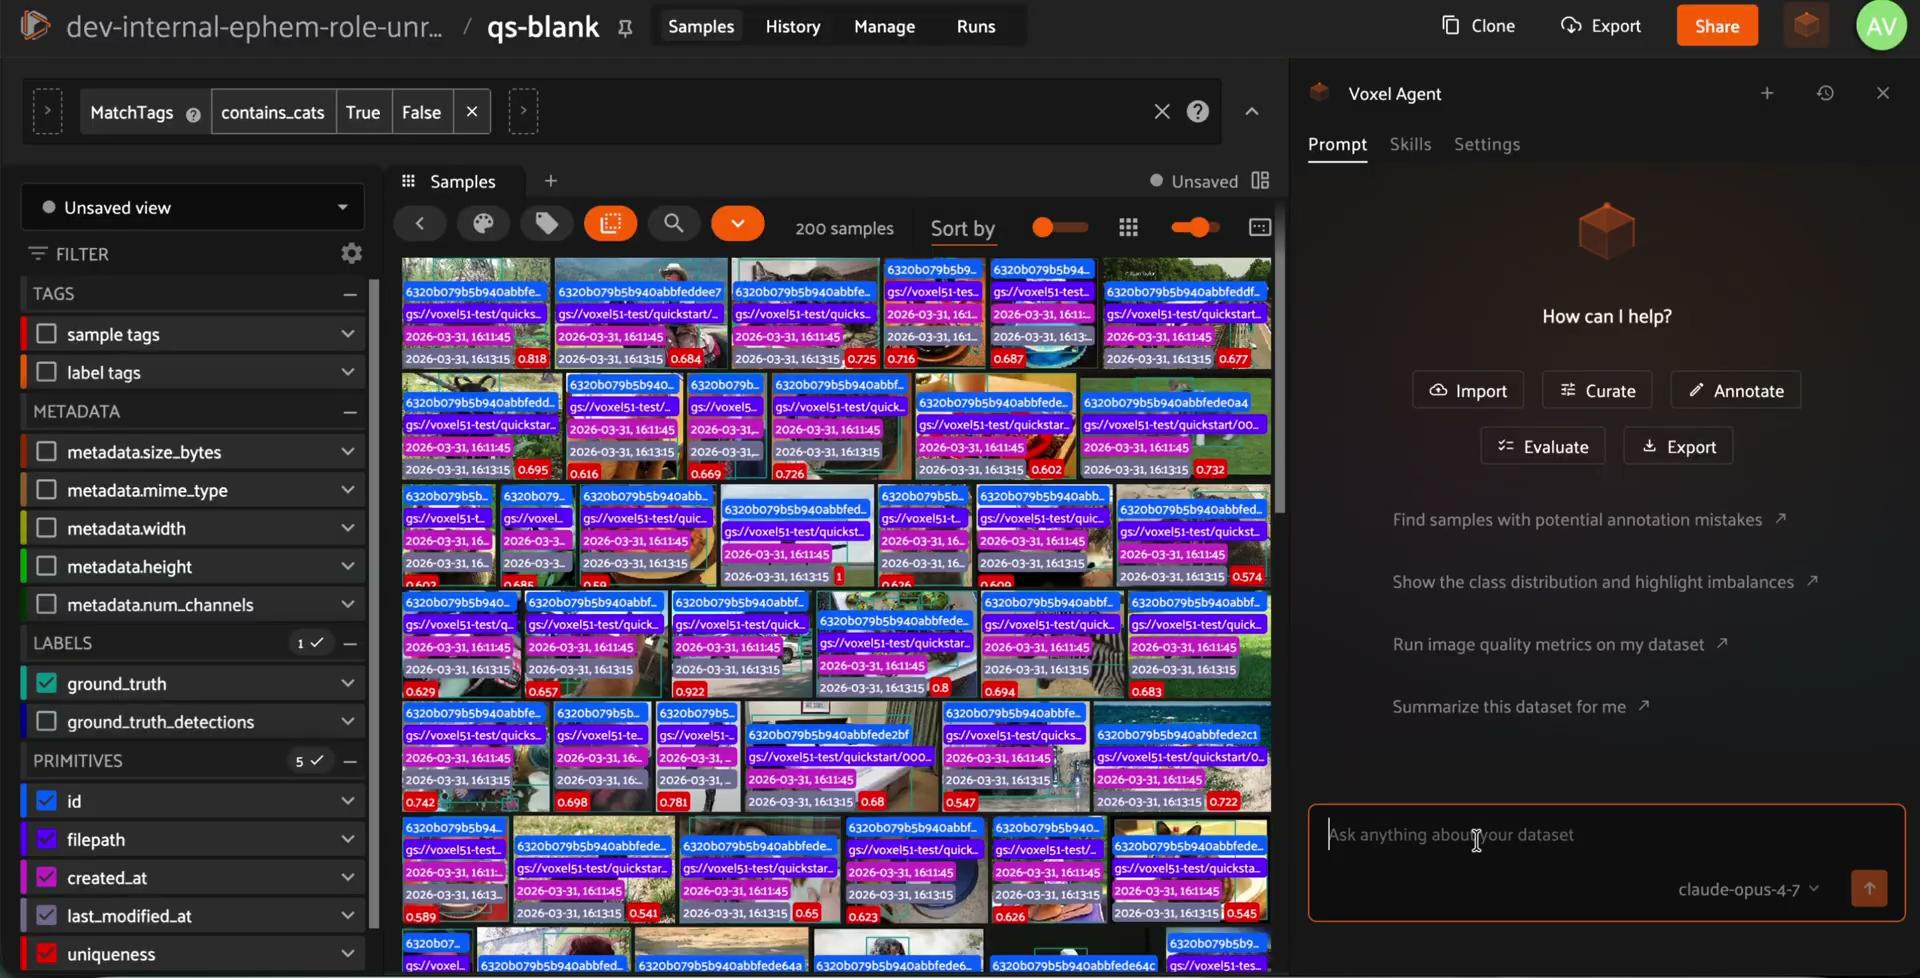Click the orange patches toolbar icon

tap(610, 224)
